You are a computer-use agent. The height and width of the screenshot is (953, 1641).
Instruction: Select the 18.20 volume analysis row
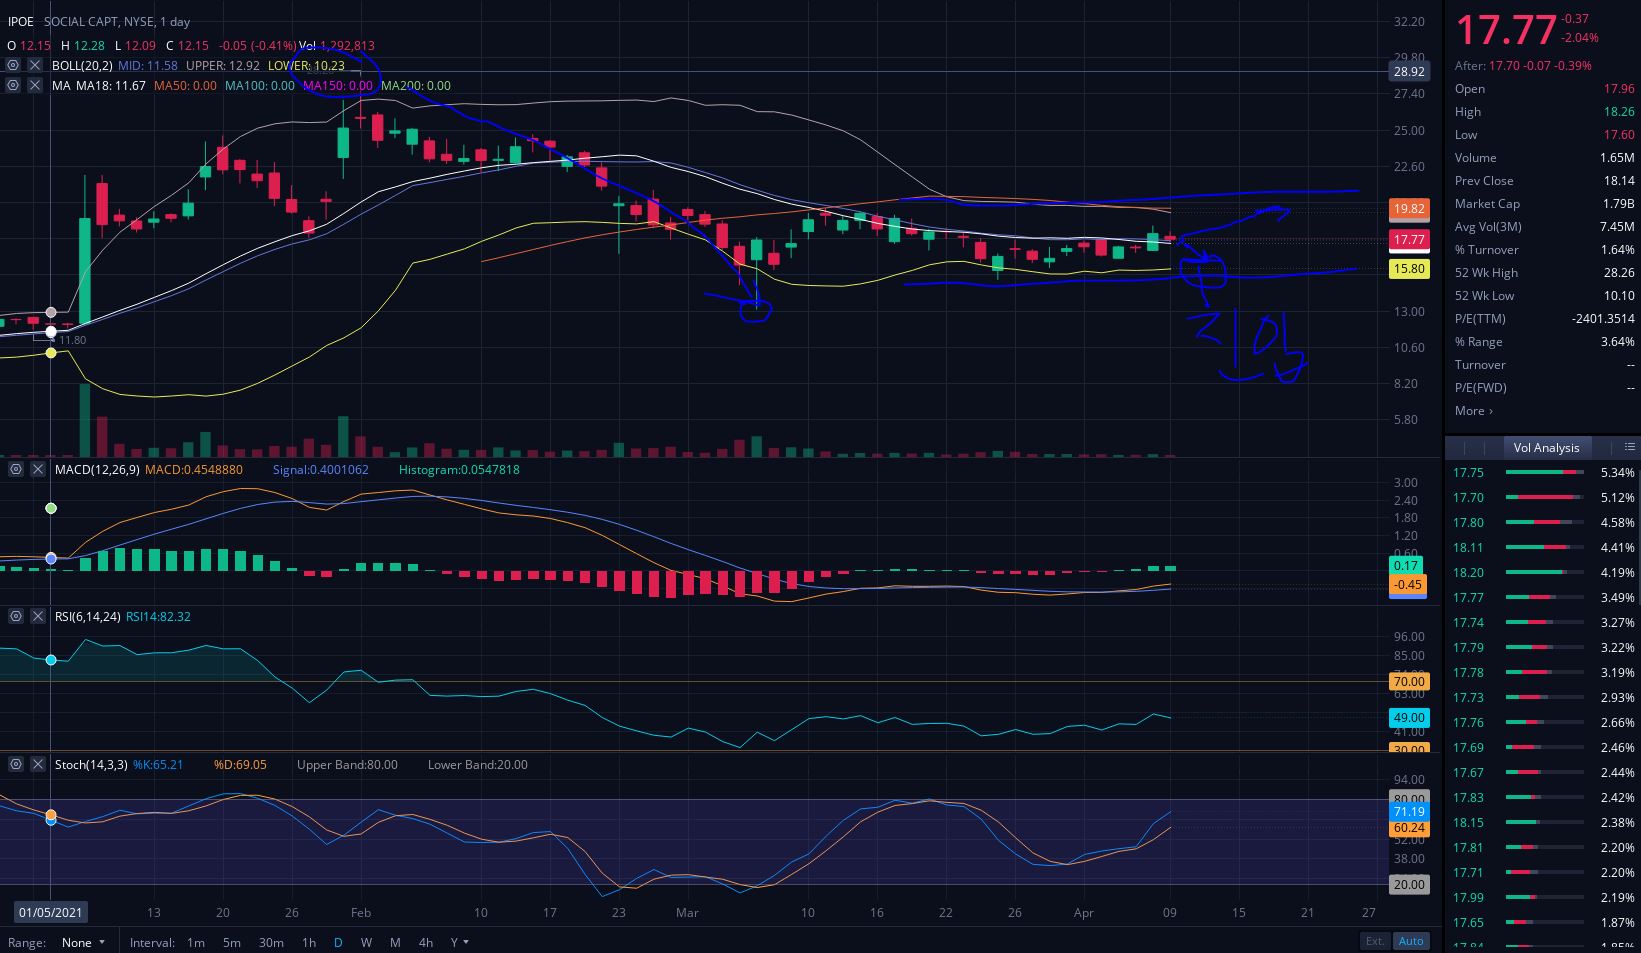pyautogui.click(x=1544, y=573)
